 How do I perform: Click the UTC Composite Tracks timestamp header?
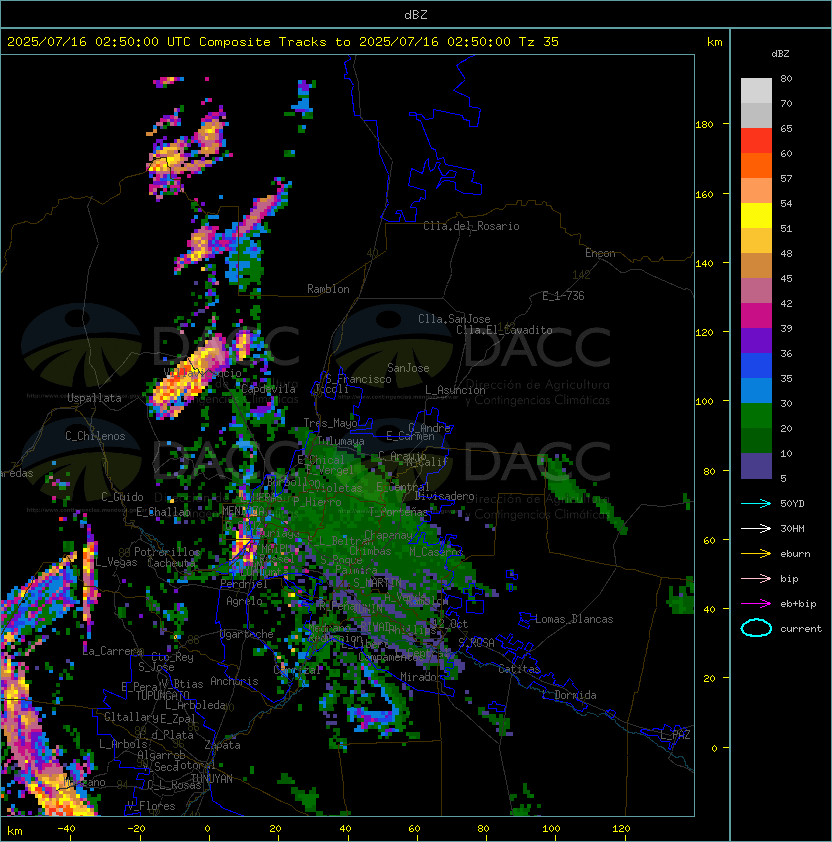coord(283,42)
